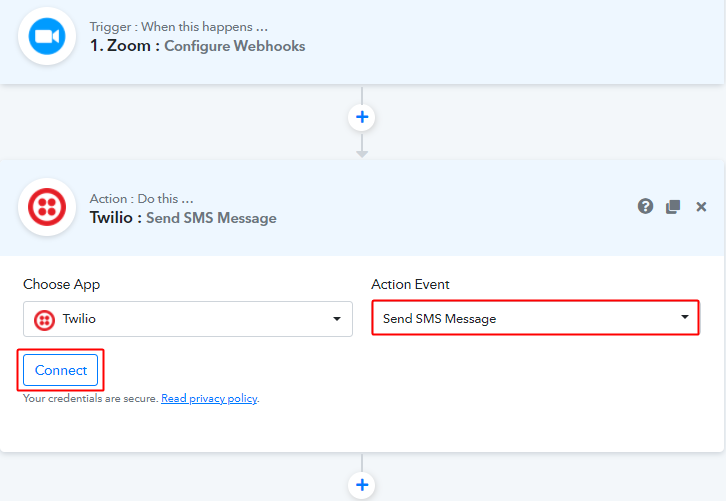Click the Zoom trigger app icon

pyautogui.click(x=47, y=36)
